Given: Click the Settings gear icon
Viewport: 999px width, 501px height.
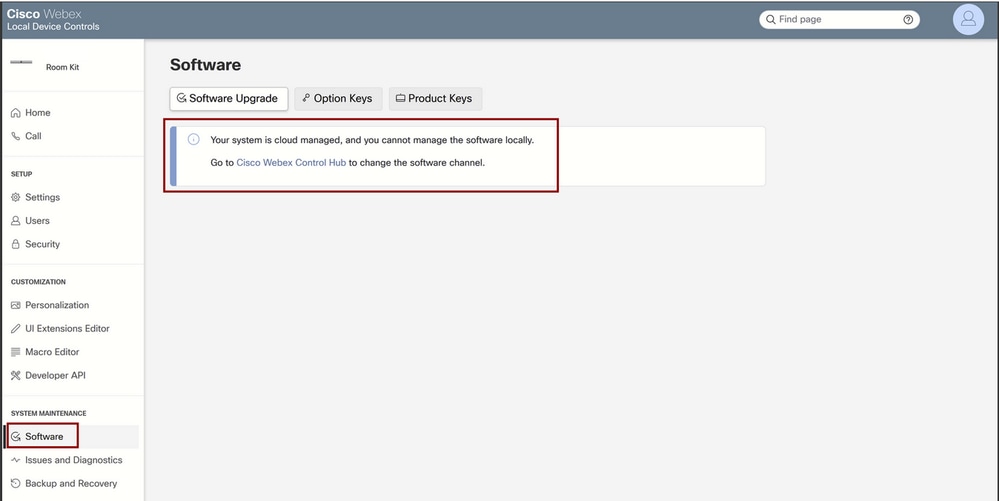Looking at the screenshot, I should 16,198.
